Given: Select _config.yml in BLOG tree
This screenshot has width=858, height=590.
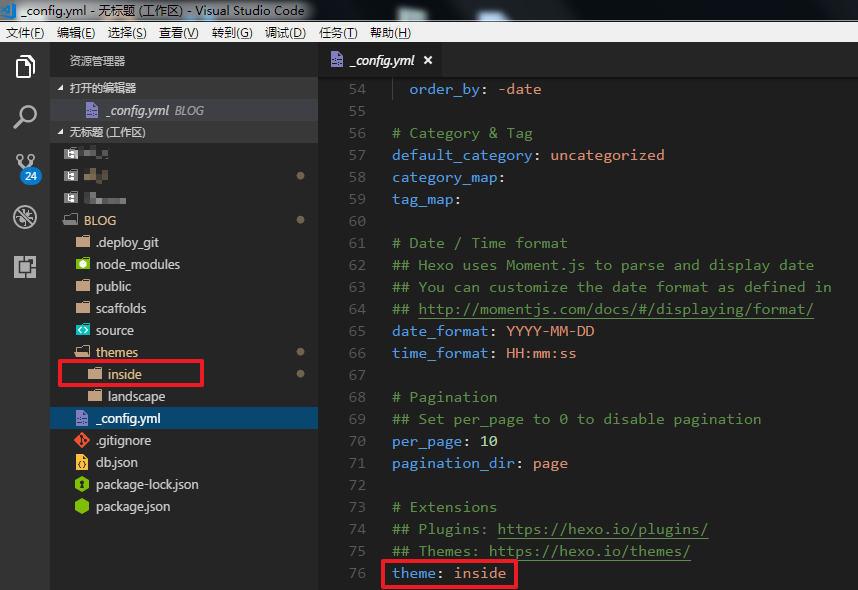Looking at the screenshot, I should [183, 418].
